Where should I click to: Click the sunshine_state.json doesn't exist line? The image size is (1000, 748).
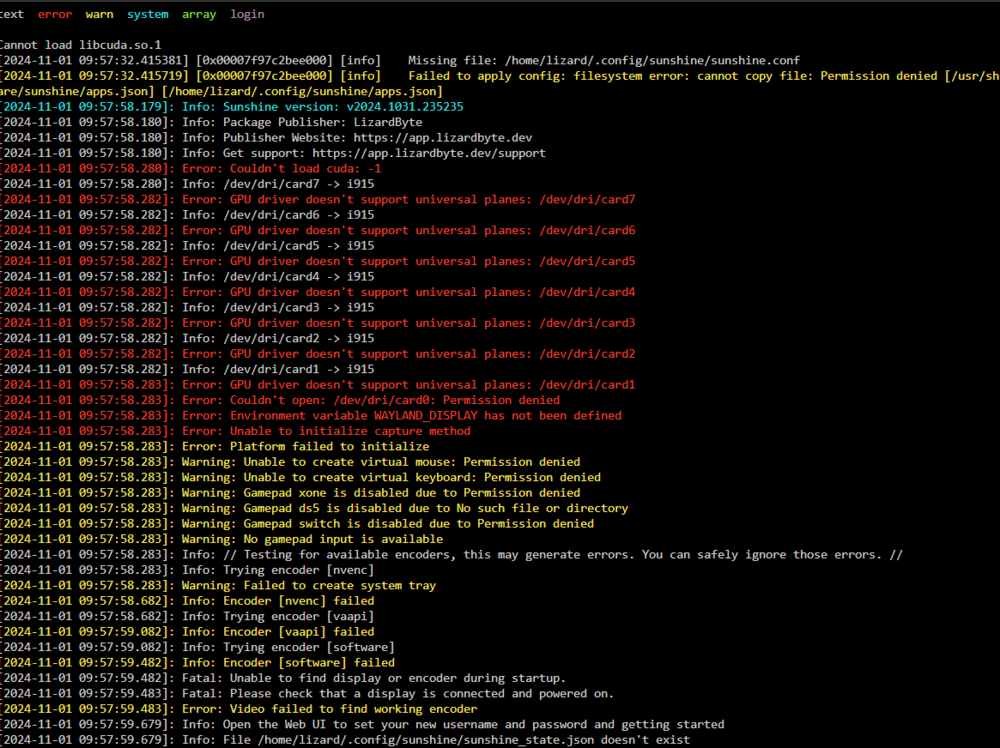345,740
